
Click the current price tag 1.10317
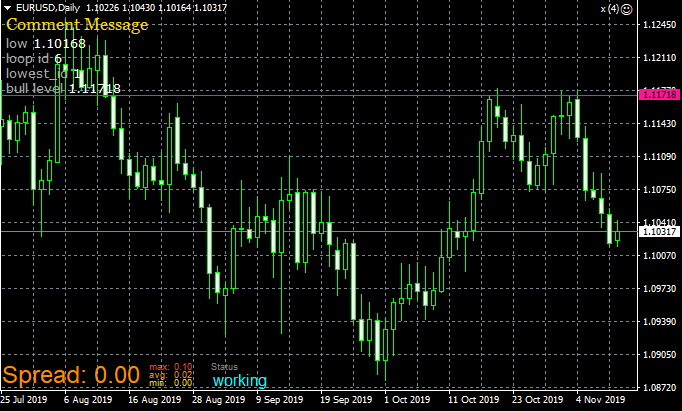click(x=659, y=232)
